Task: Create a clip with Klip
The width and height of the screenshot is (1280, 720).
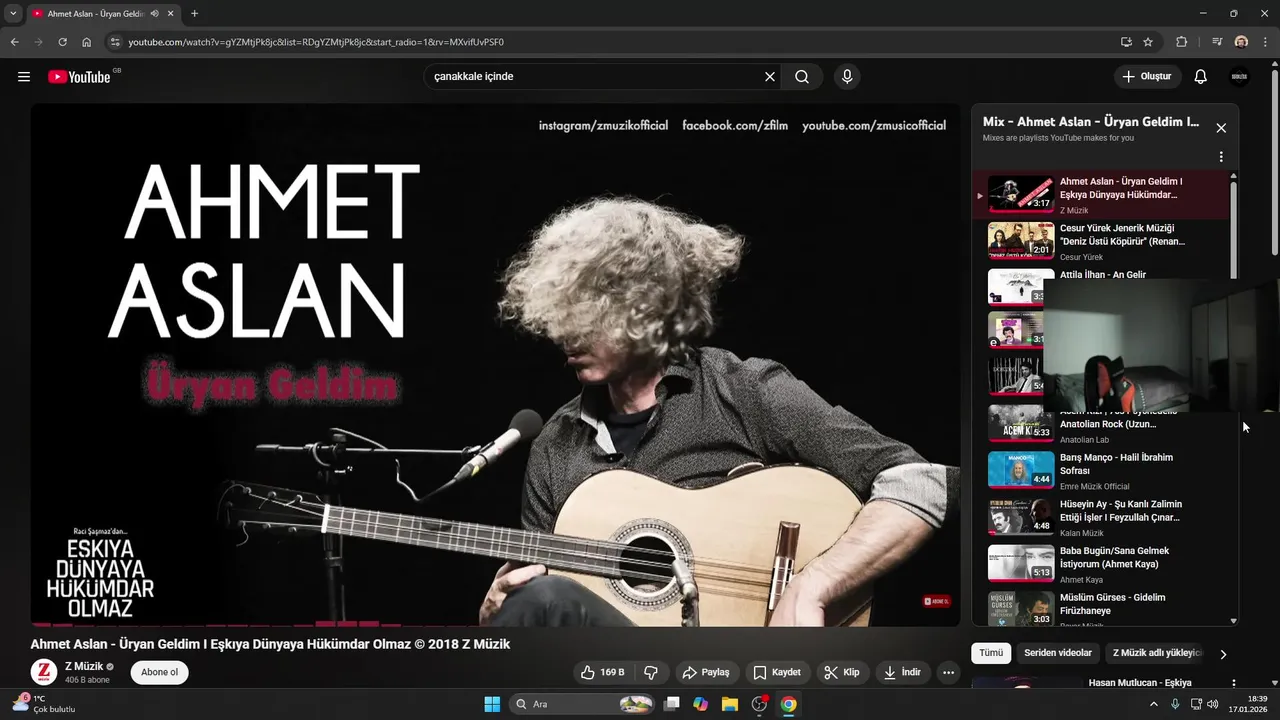Action: [x=841, y=672]
